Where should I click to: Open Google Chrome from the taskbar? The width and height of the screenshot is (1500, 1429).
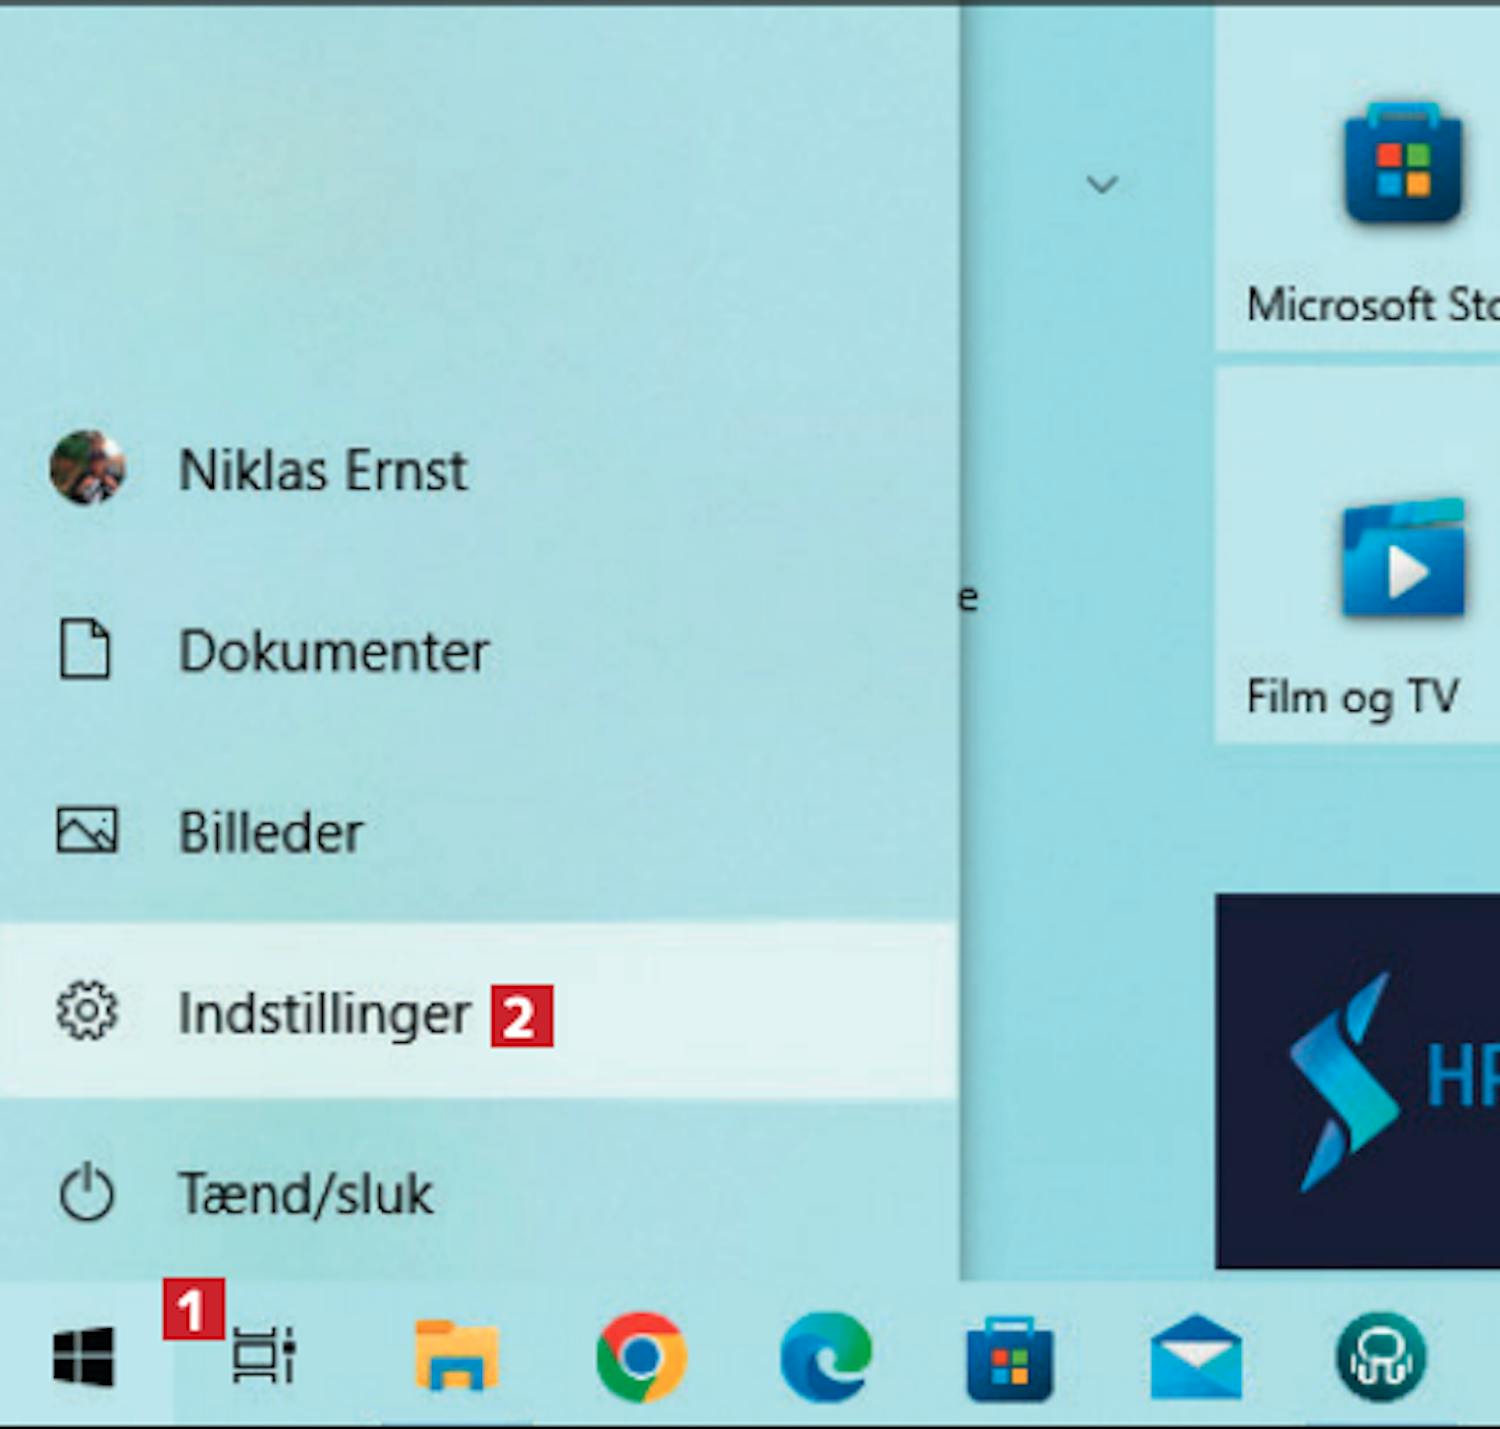point(641,1358)
